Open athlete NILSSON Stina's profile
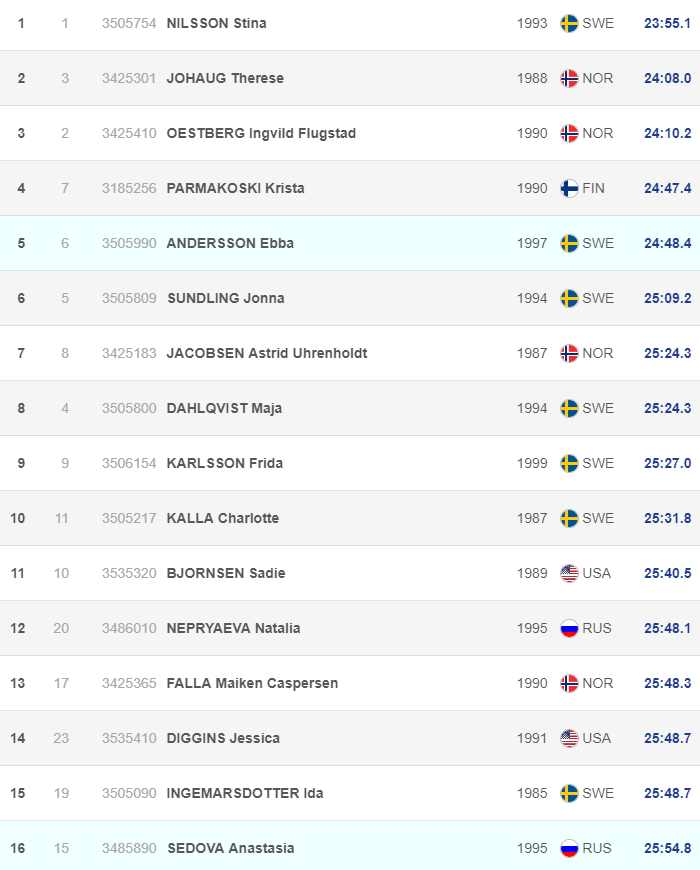Screen dimensions: 700x870 click(216, 23)
